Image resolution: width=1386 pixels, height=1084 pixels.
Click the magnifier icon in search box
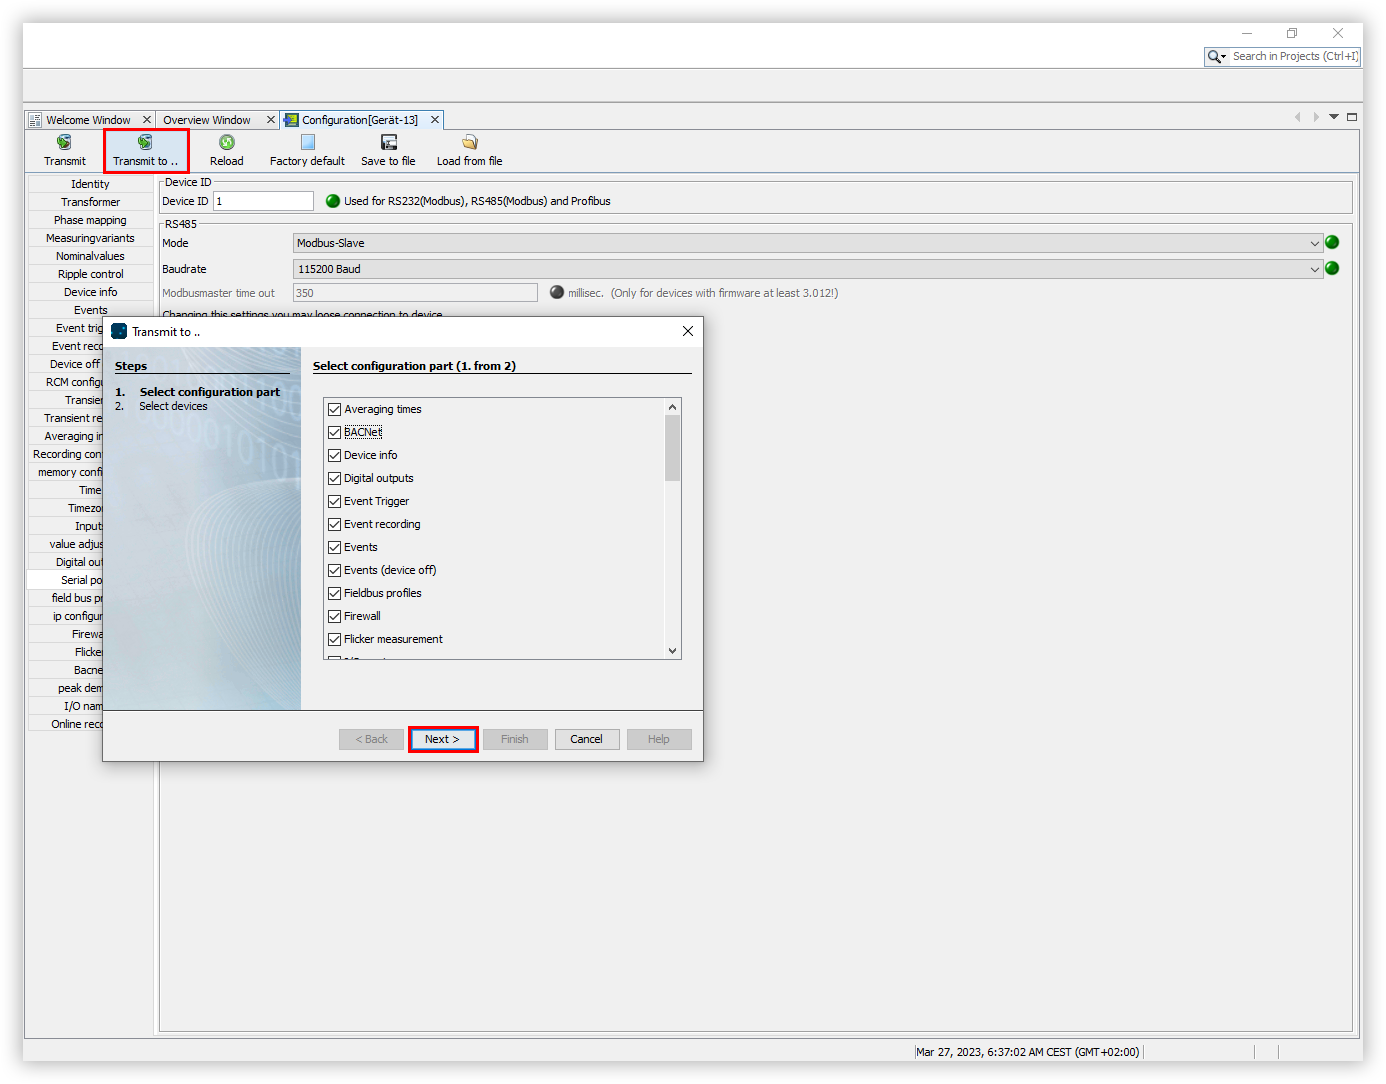click(1215, 56)
